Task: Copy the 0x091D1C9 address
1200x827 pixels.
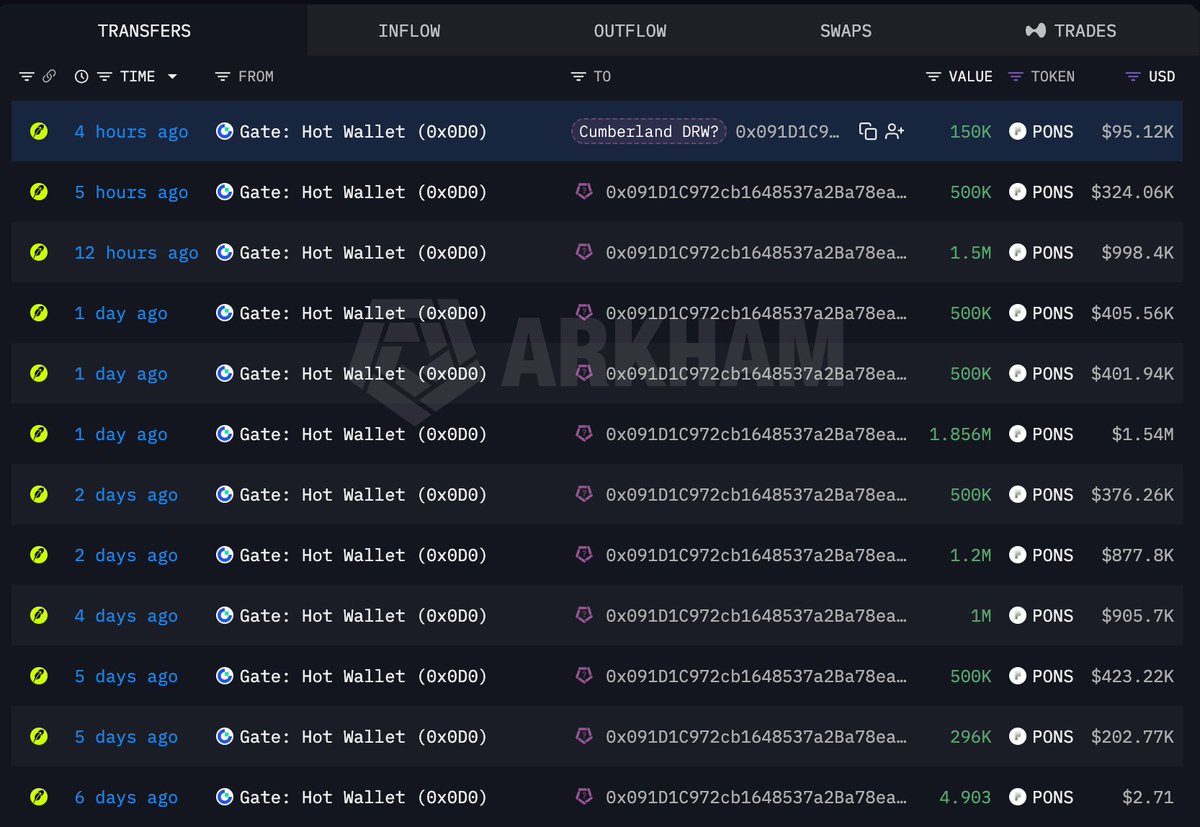Action: (868, 131)
